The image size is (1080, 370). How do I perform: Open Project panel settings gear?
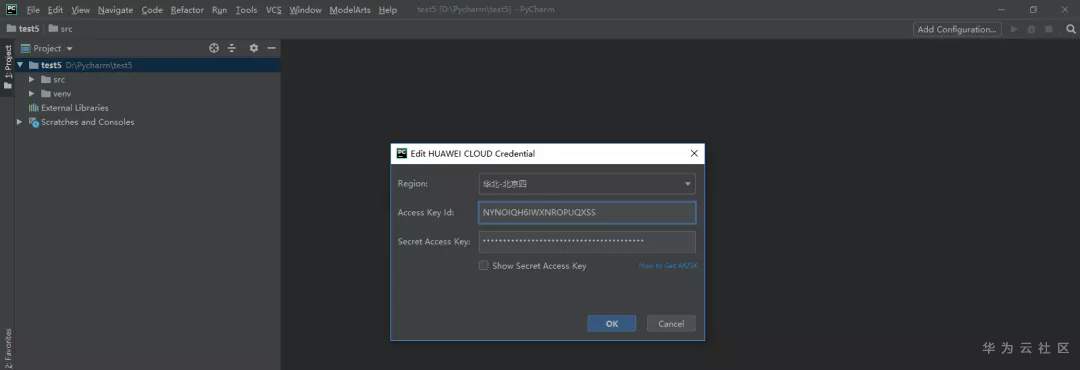(x=253, y=48)
